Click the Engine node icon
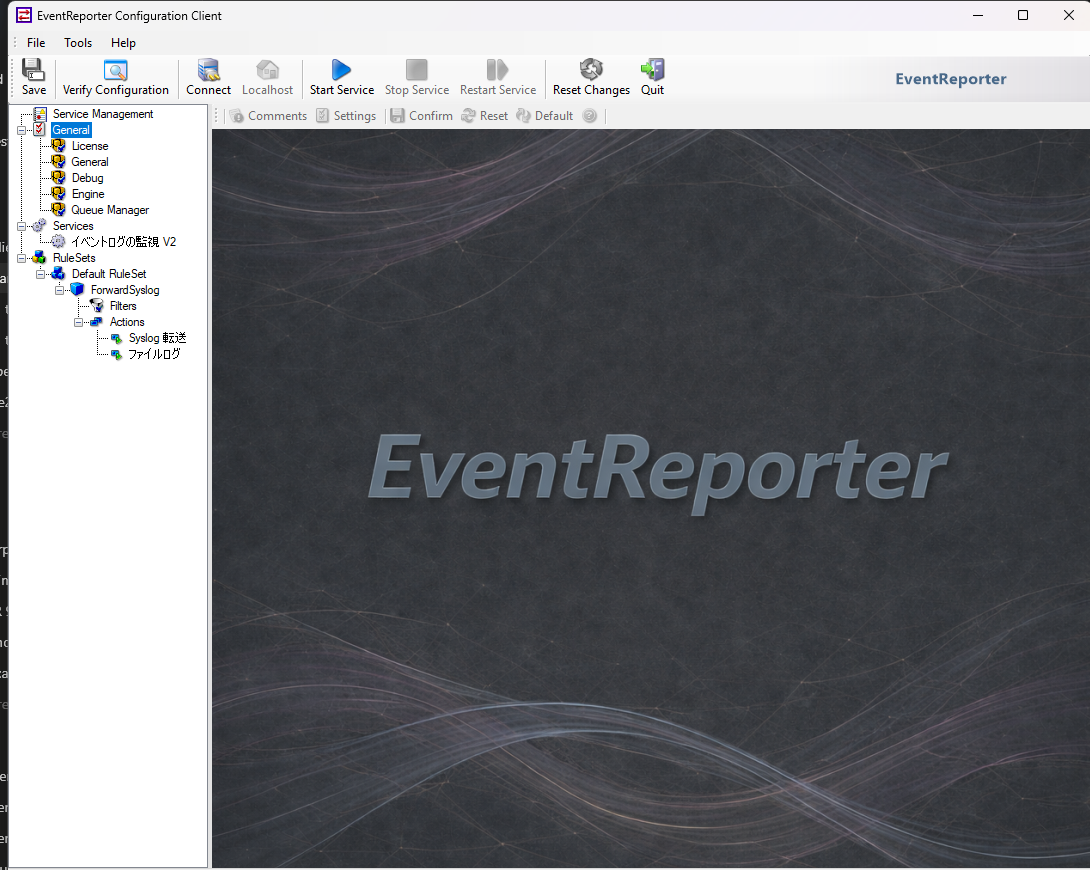This screenshot has height=870, width=1090. pyautogui.click(x=58, y=194)
